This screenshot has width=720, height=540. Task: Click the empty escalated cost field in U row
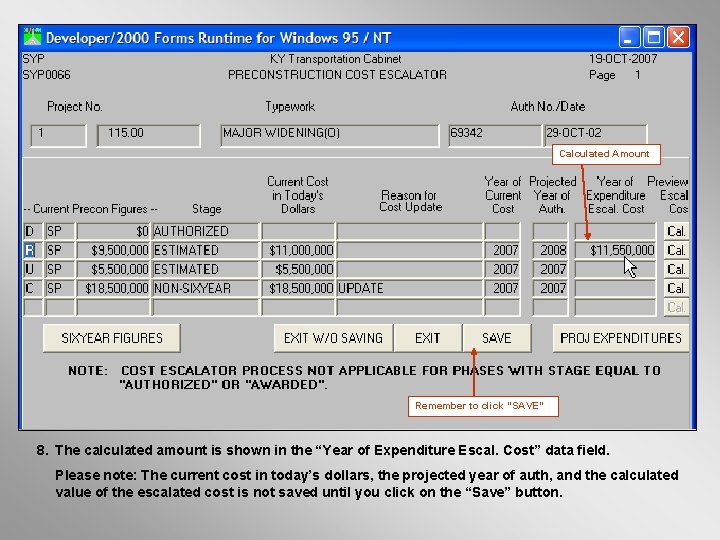pos(615,270)
